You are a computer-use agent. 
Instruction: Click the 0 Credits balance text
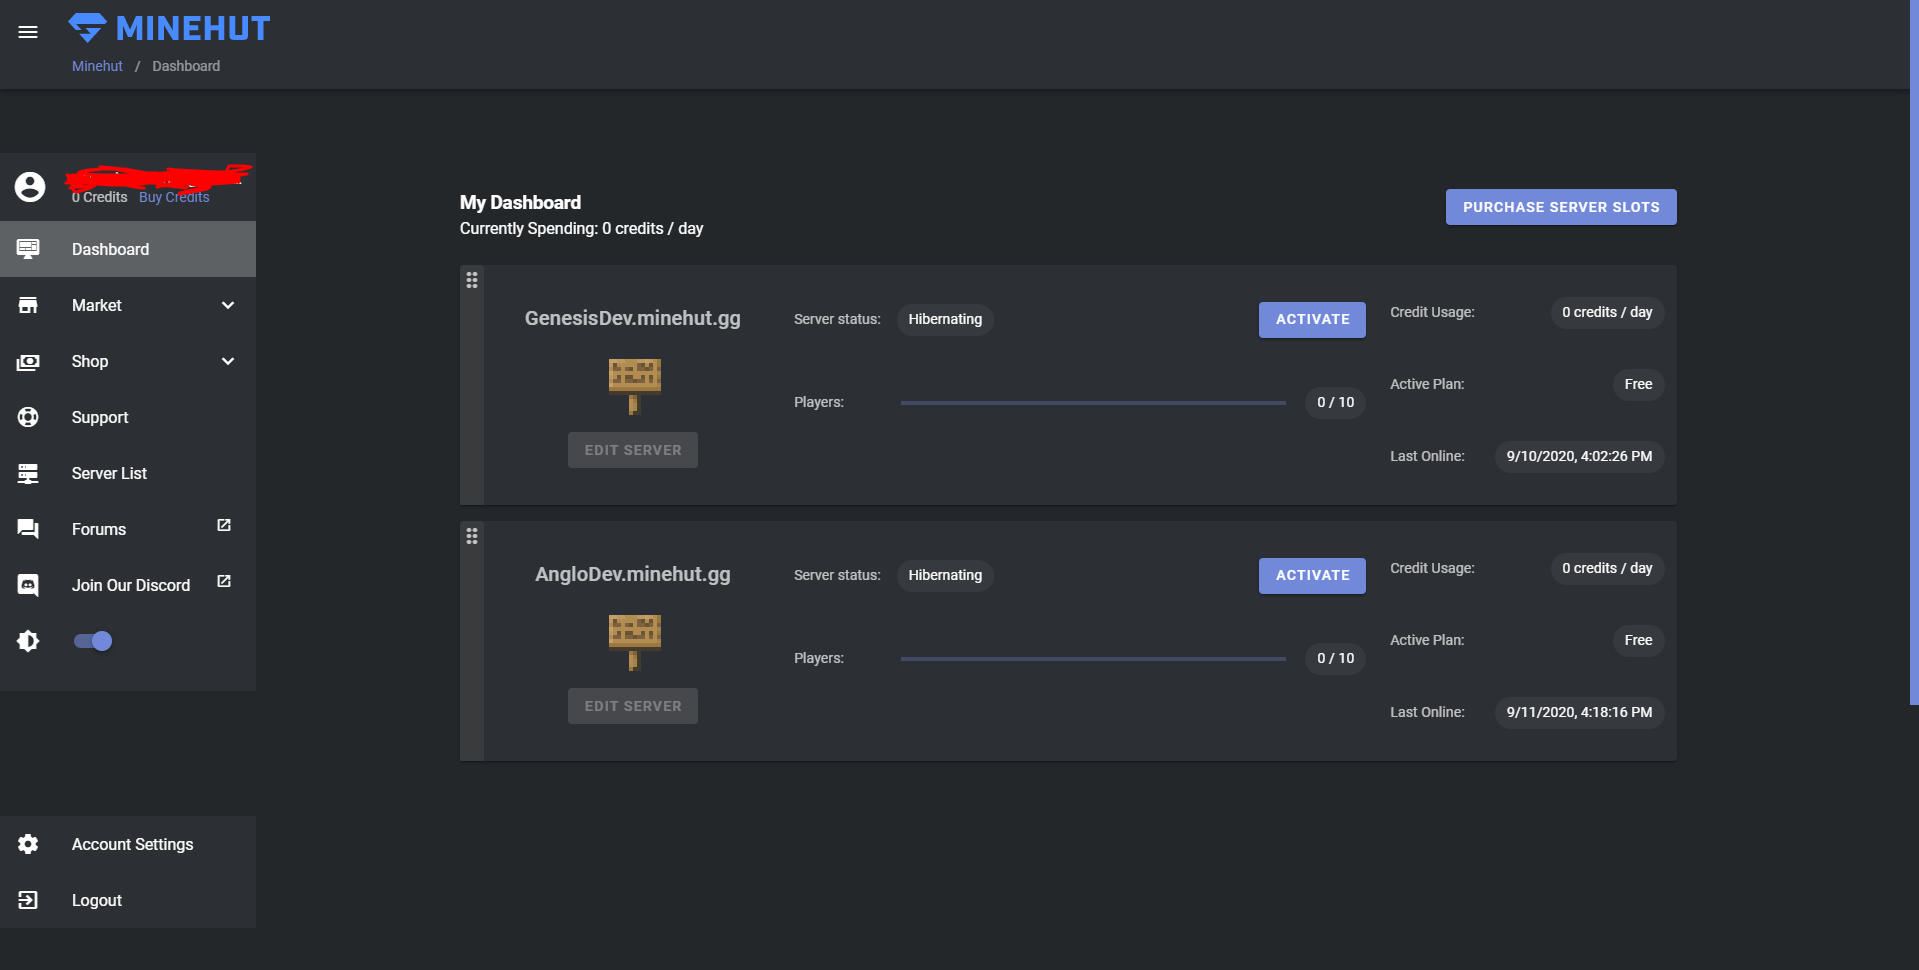pyautogui.click(x=100, y=197)
